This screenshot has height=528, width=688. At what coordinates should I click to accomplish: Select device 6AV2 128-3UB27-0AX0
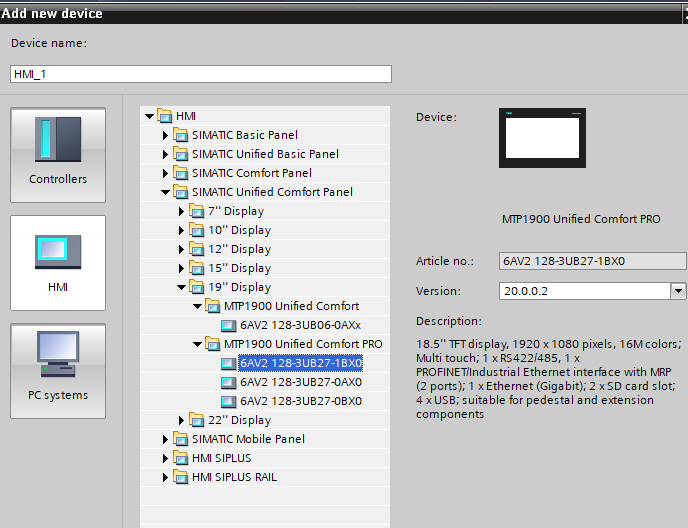coord(301,382)
